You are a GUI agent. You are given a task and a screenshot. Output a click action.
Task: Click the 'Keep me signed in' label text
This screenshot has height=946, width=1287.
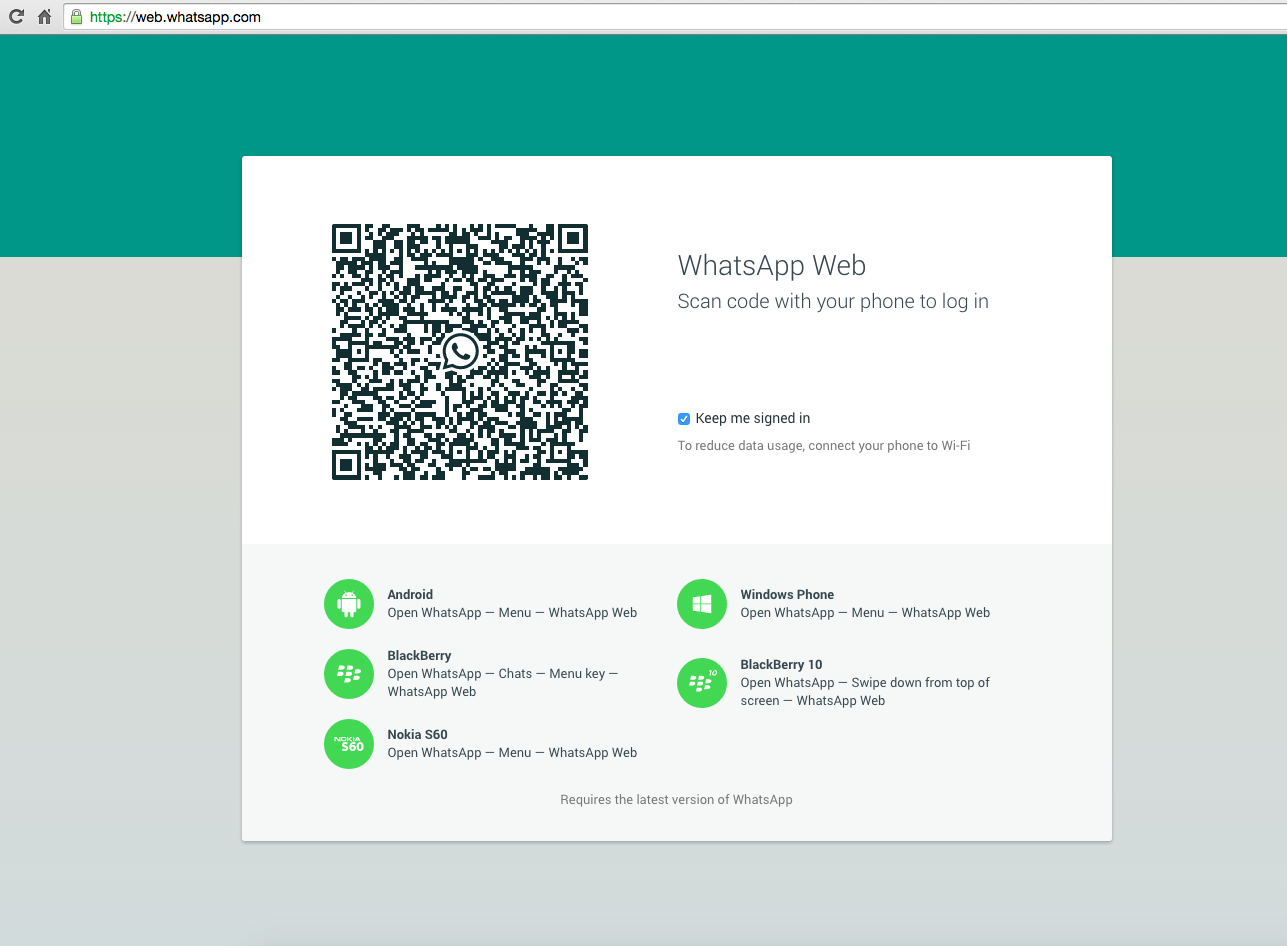752,419
